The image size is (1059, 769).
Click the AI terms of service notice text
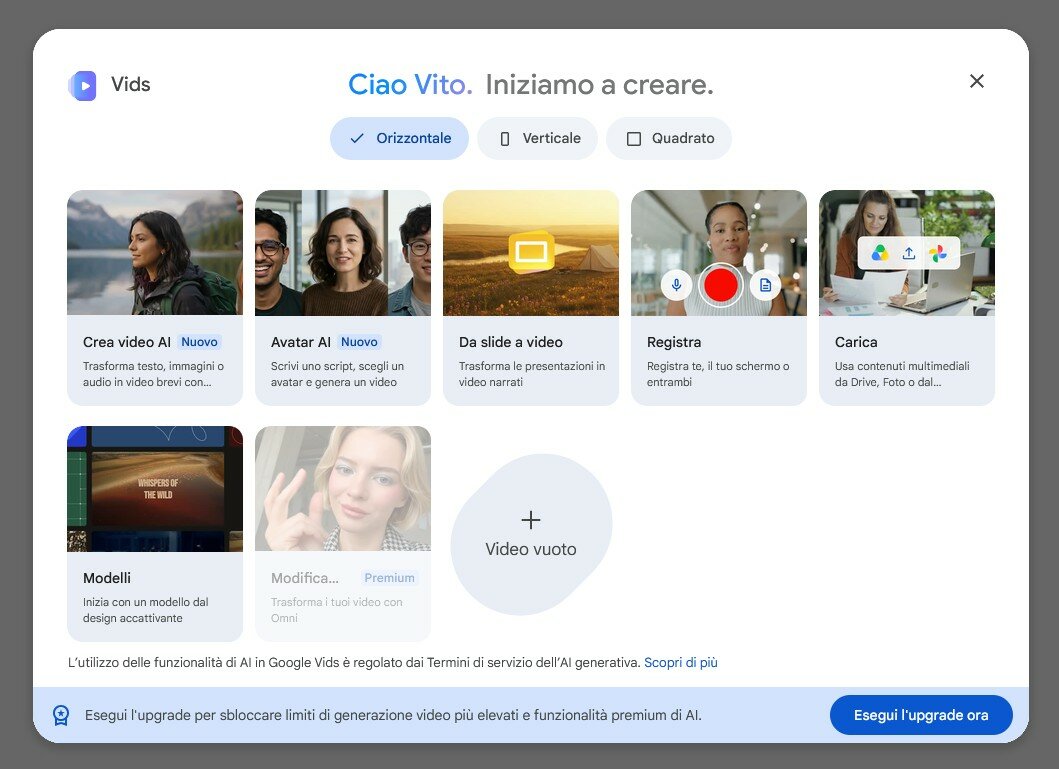pyautogui.click(x=354, y=662)
